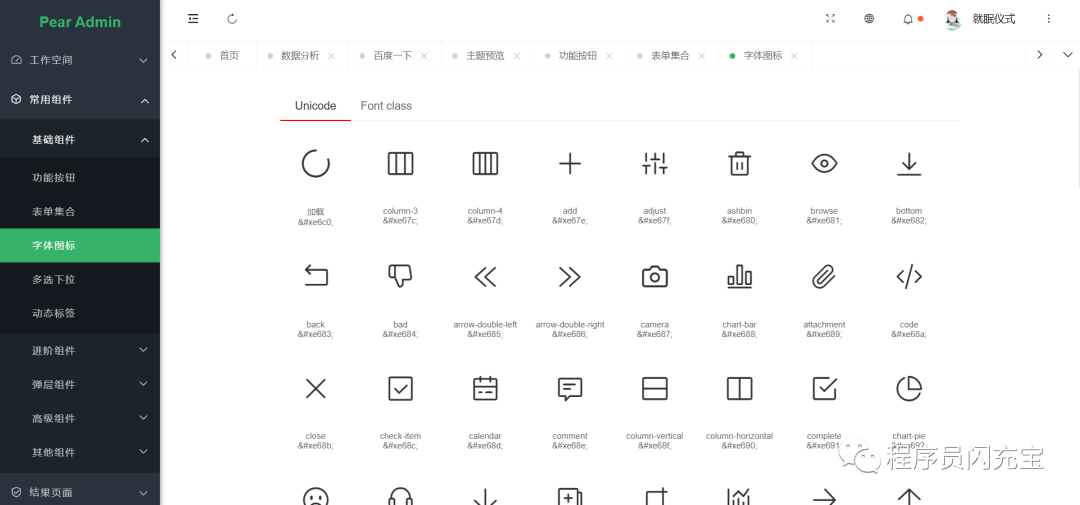
Task: Open tab list dropdown arrow
Action: tap(1067, 55)
